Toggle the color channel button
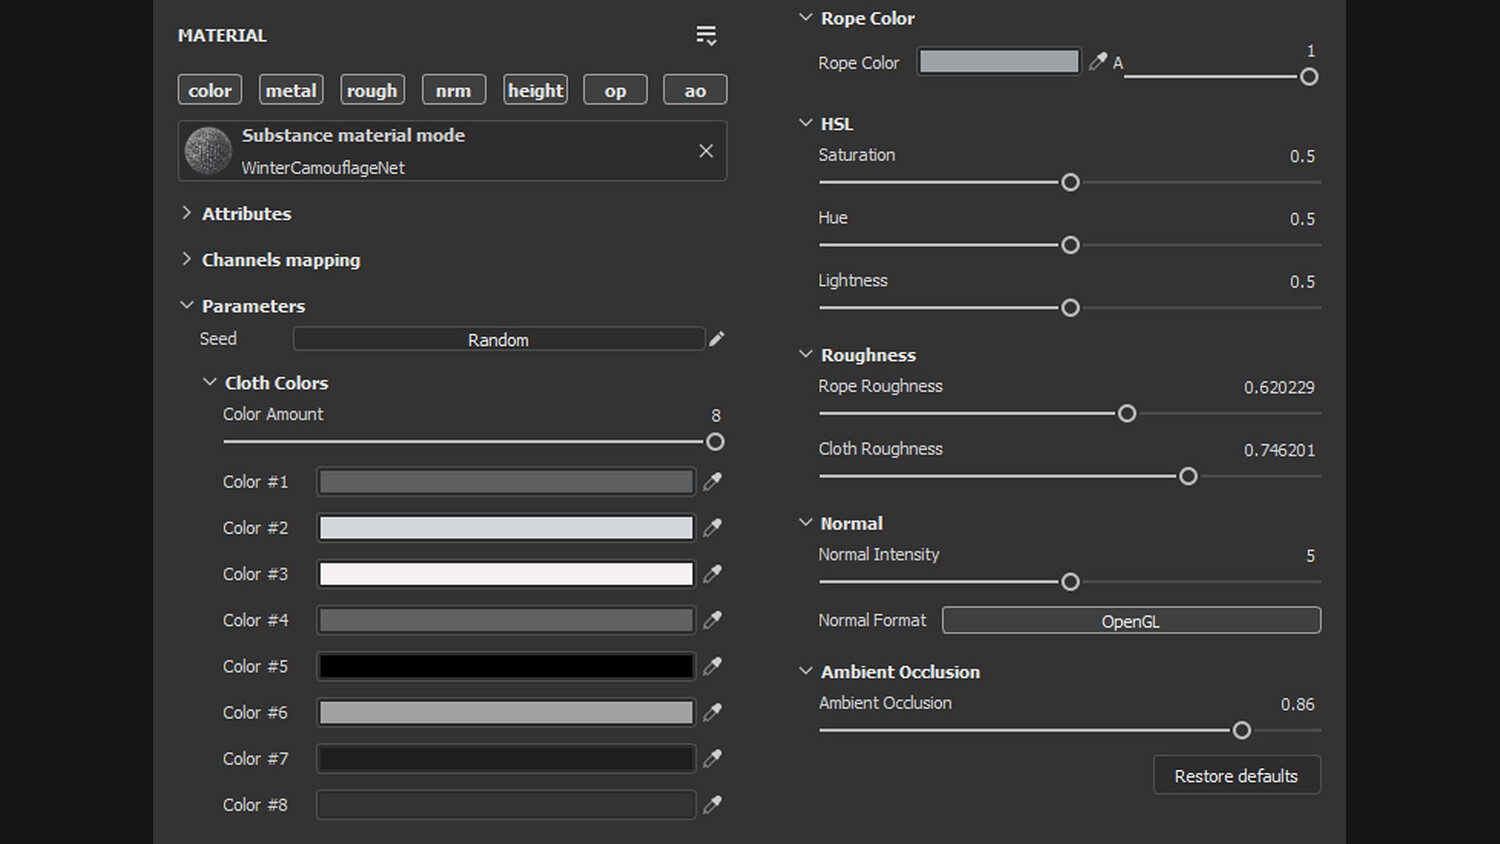 point(210,90)
